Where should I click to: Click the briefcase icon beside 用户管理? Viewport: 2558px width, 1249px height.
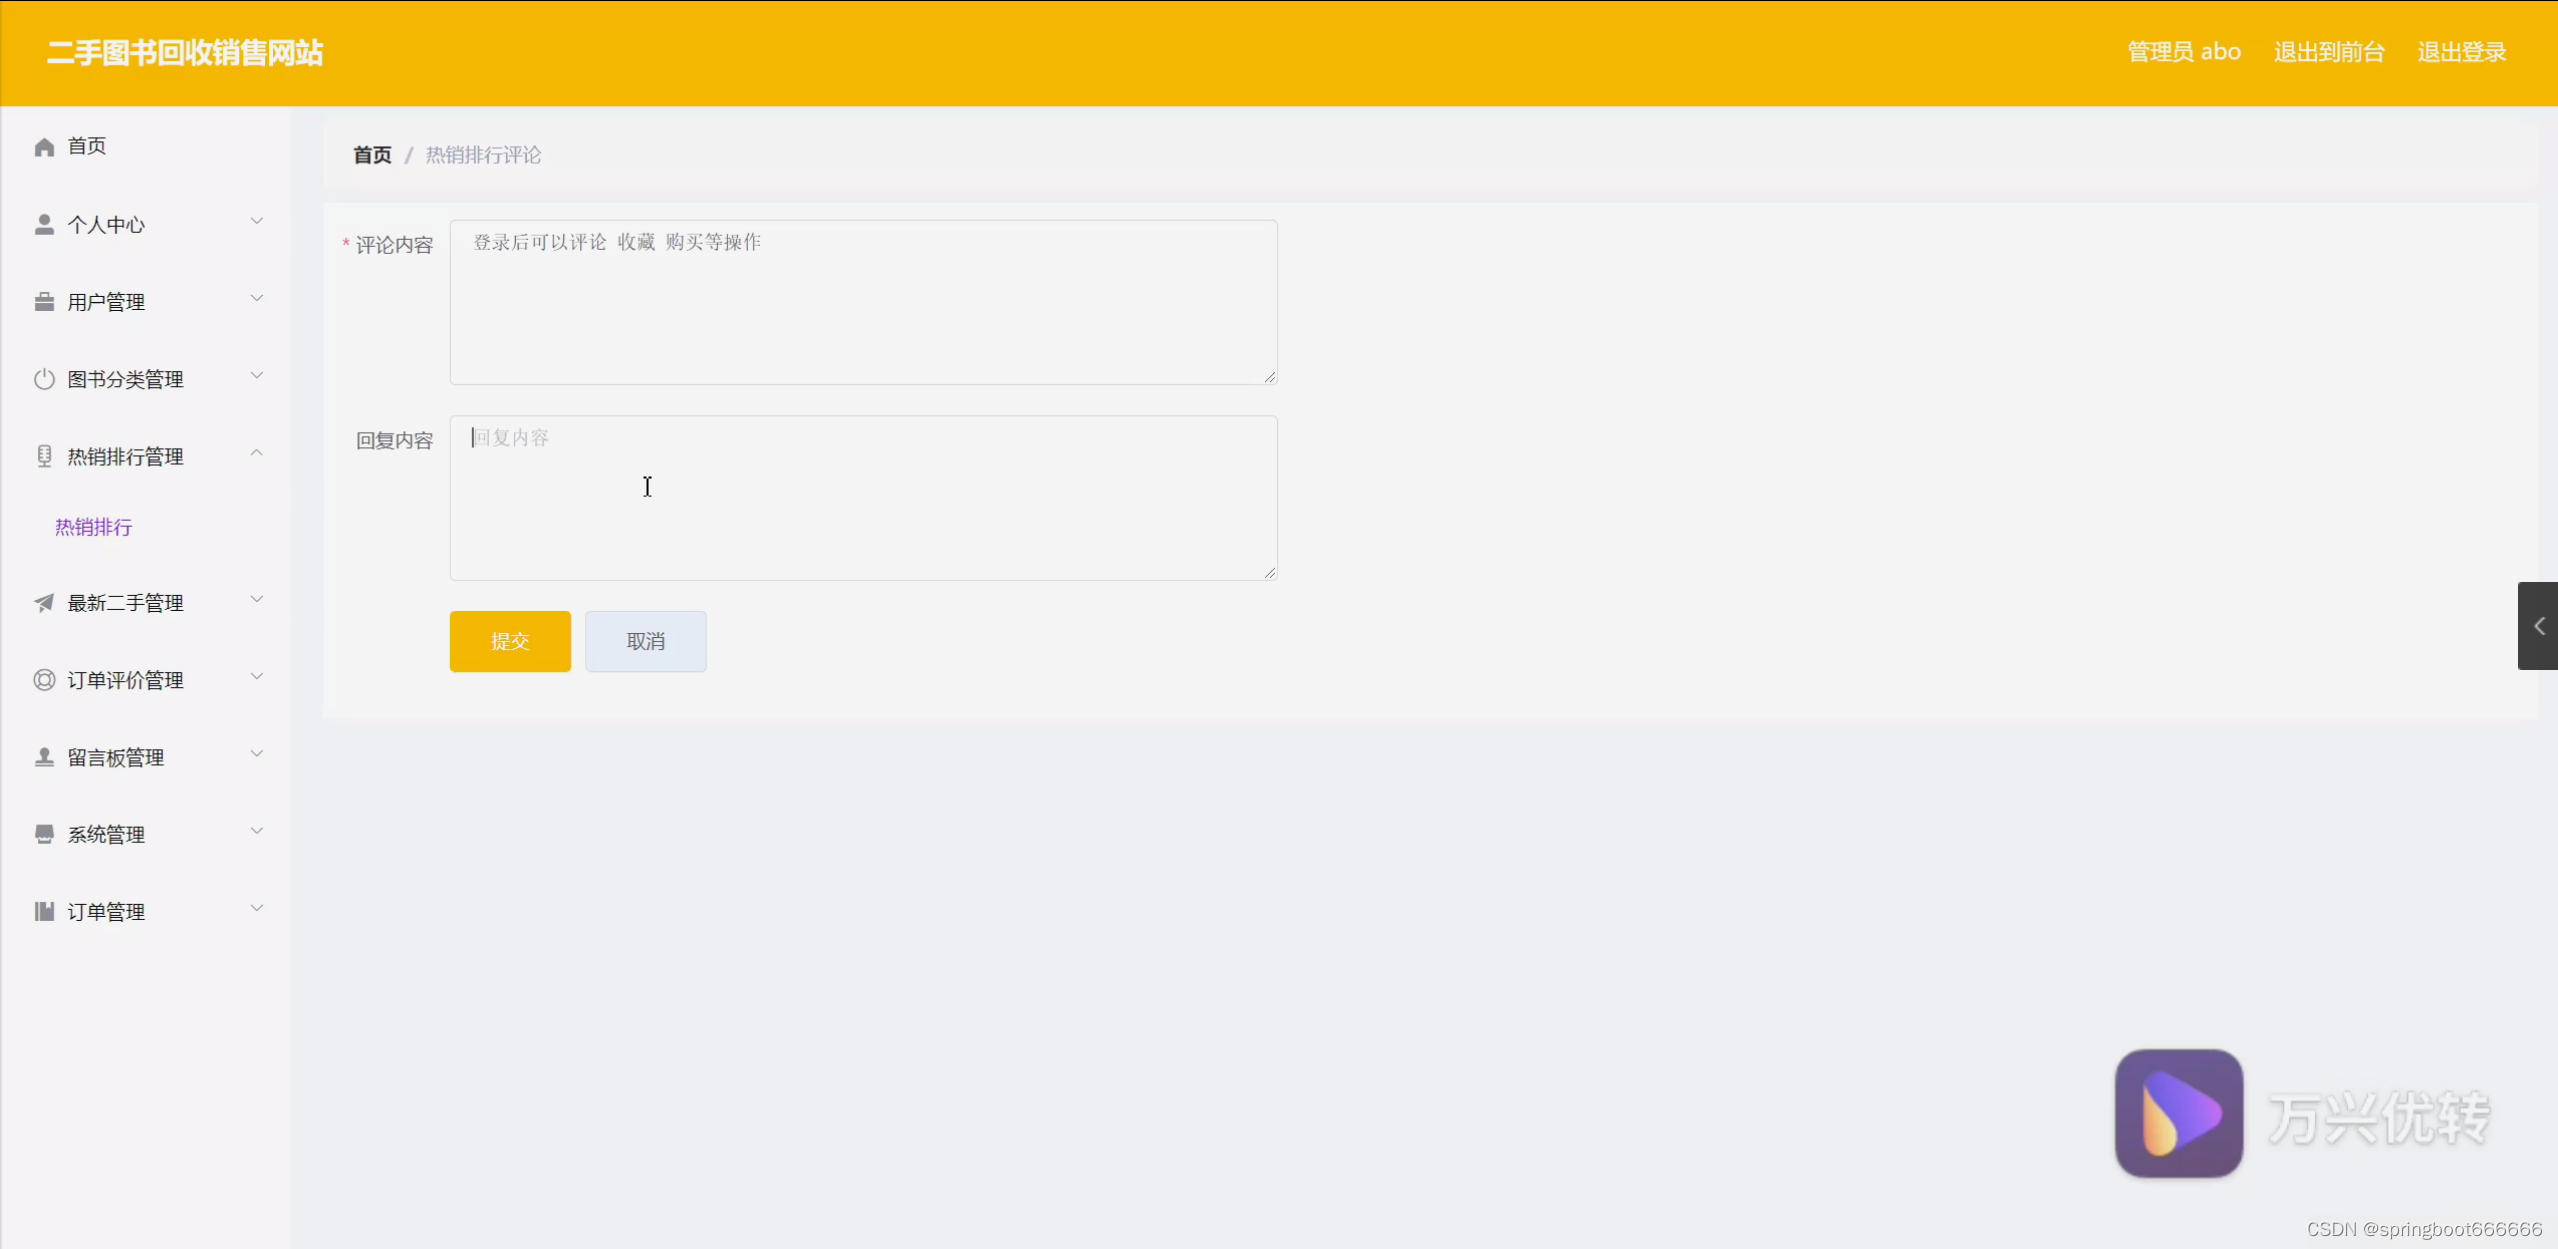(x=44, y=301)
